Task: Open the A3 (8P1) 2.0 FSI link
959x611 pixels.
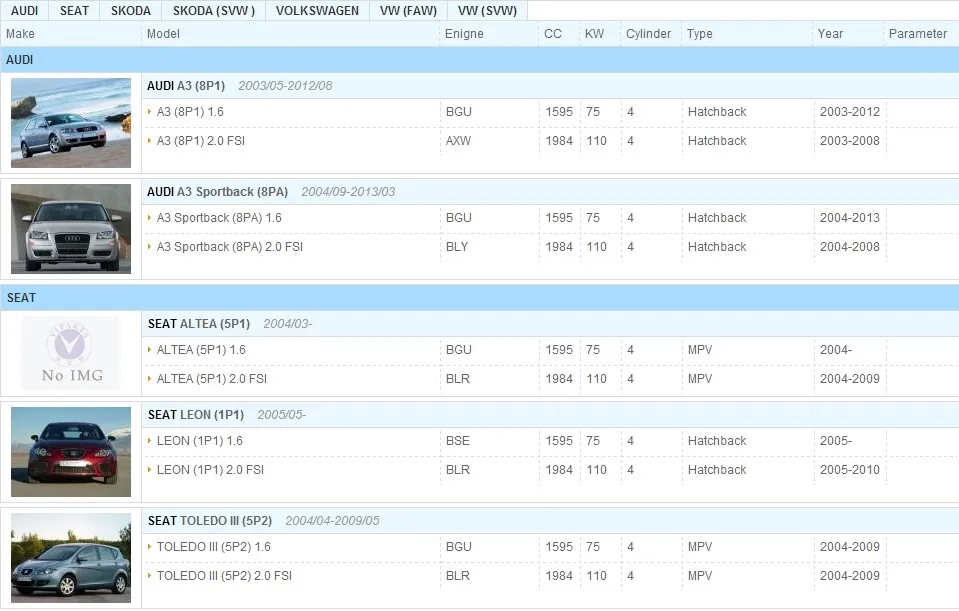Action: (x=201, y=141)
